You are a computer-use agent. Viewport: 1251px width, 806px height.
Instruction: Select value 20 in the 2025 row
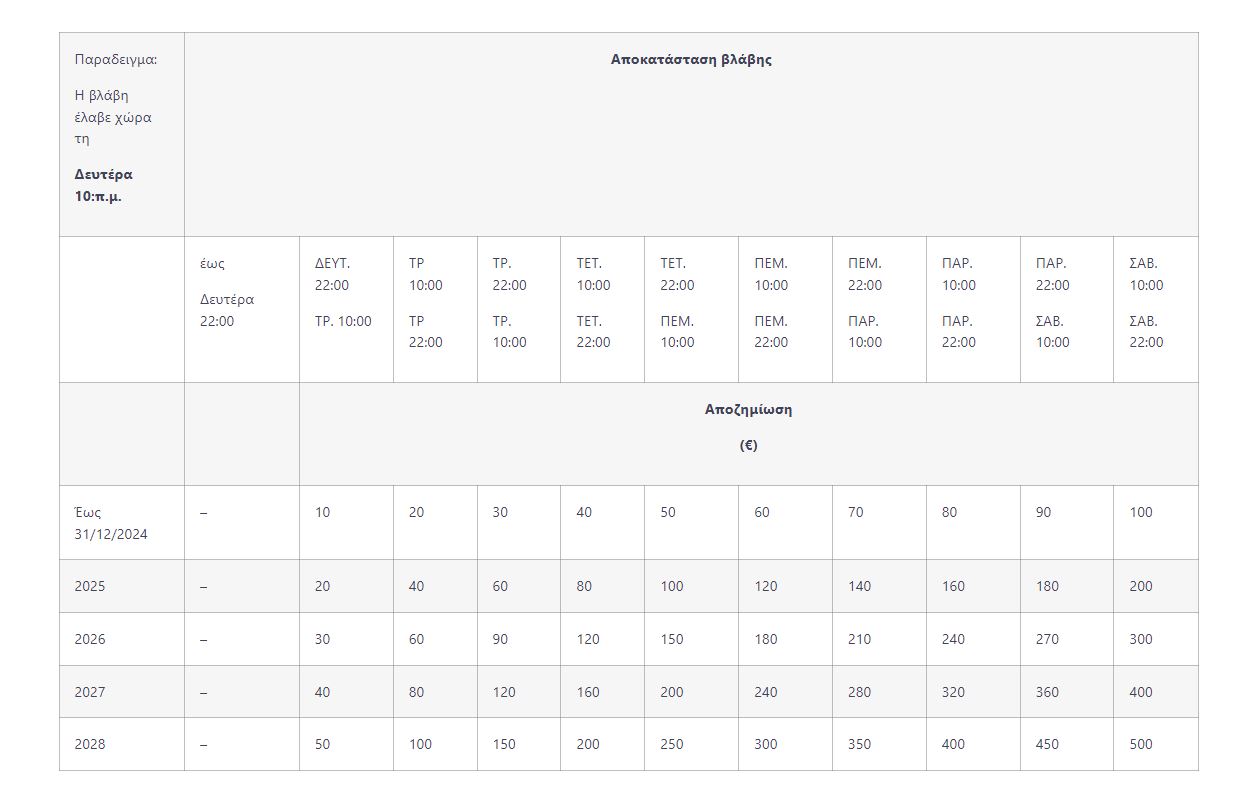tap(322, 586)
